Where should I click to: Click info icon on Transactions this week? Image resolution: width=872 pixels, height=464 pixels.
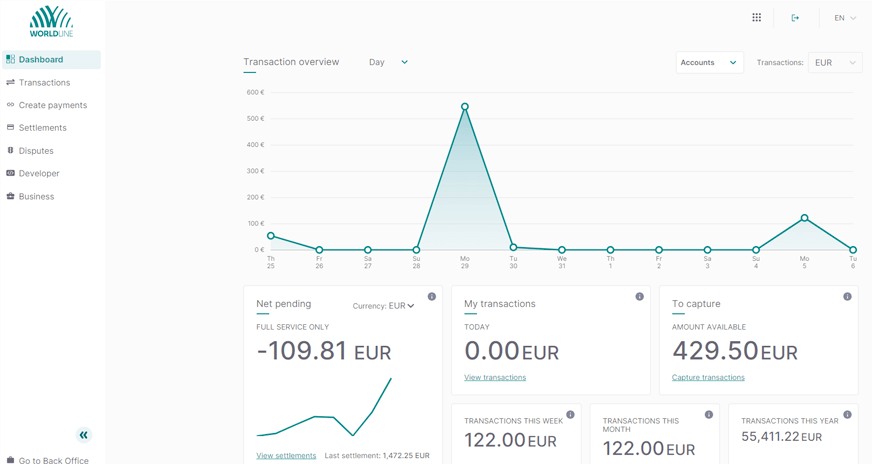(x=570, y=415)
